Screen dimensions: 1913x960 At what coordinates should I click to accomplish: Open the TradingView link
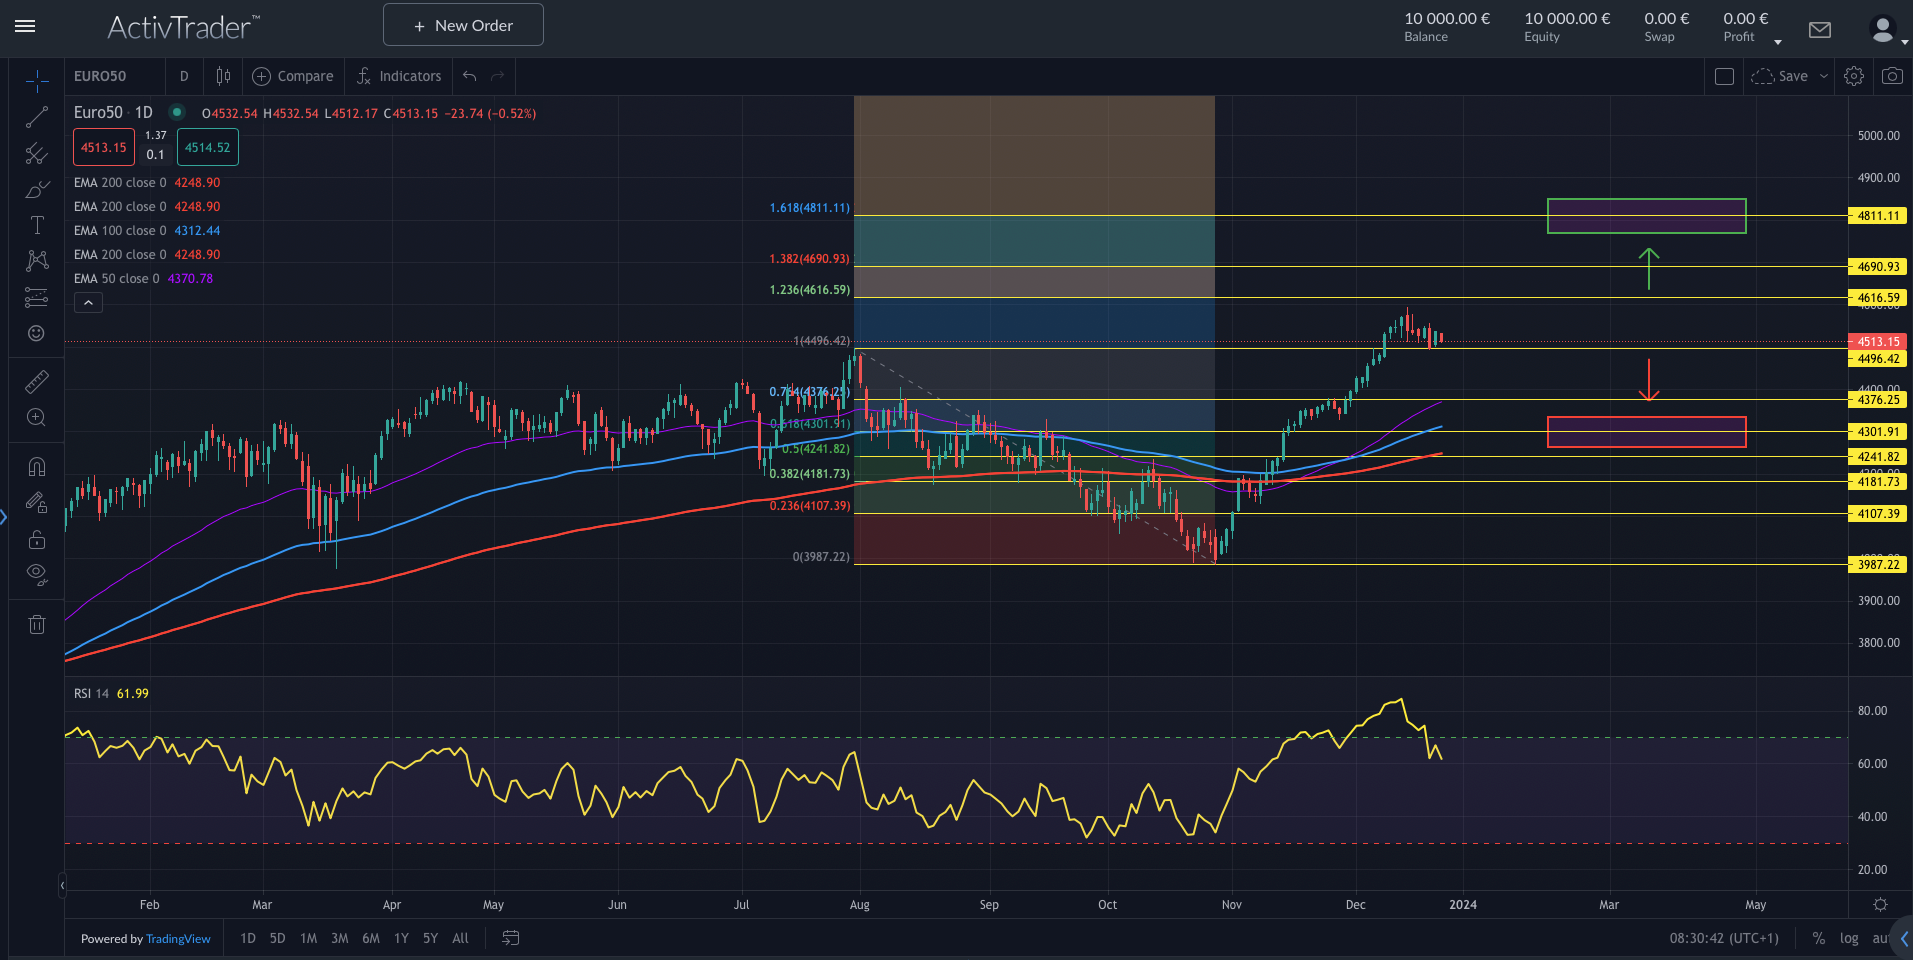pos(178,939)
